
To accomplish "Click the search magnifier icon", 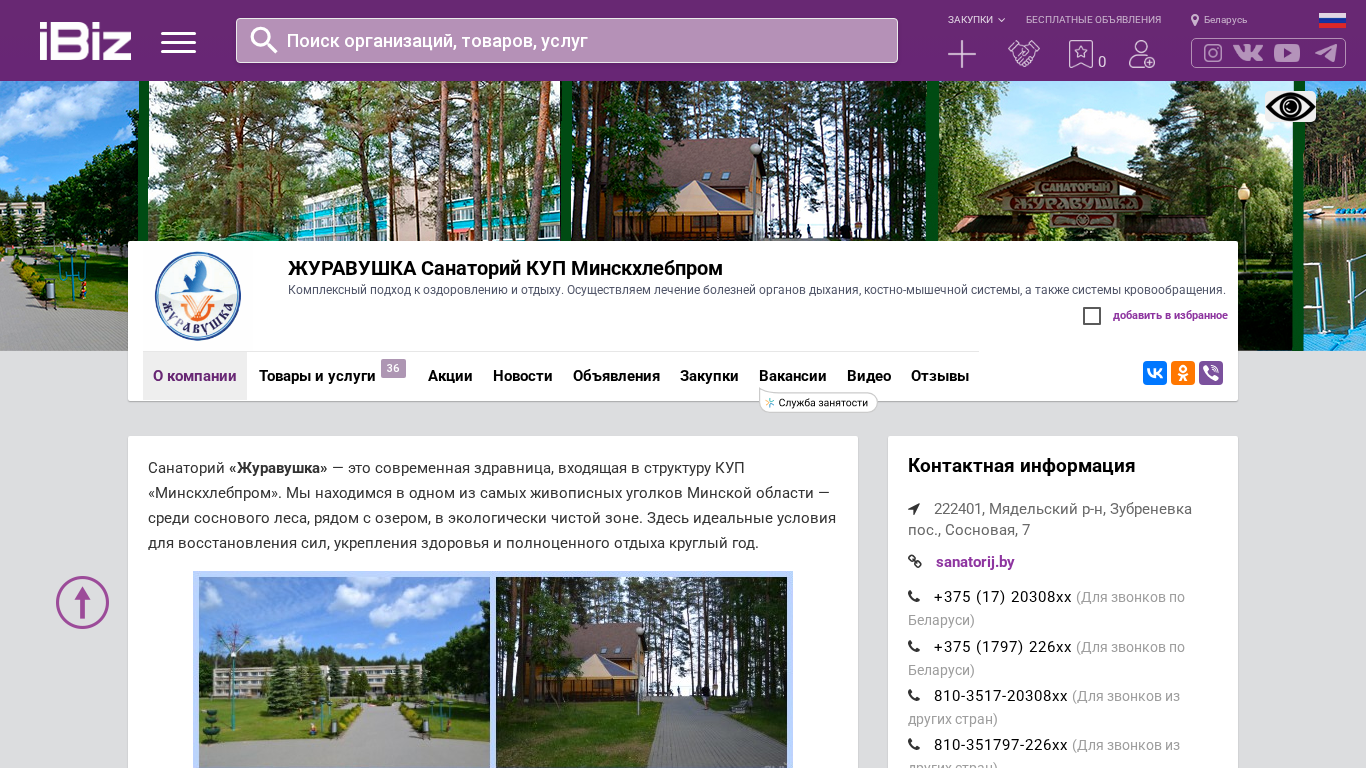I will [x=263, y=40].
